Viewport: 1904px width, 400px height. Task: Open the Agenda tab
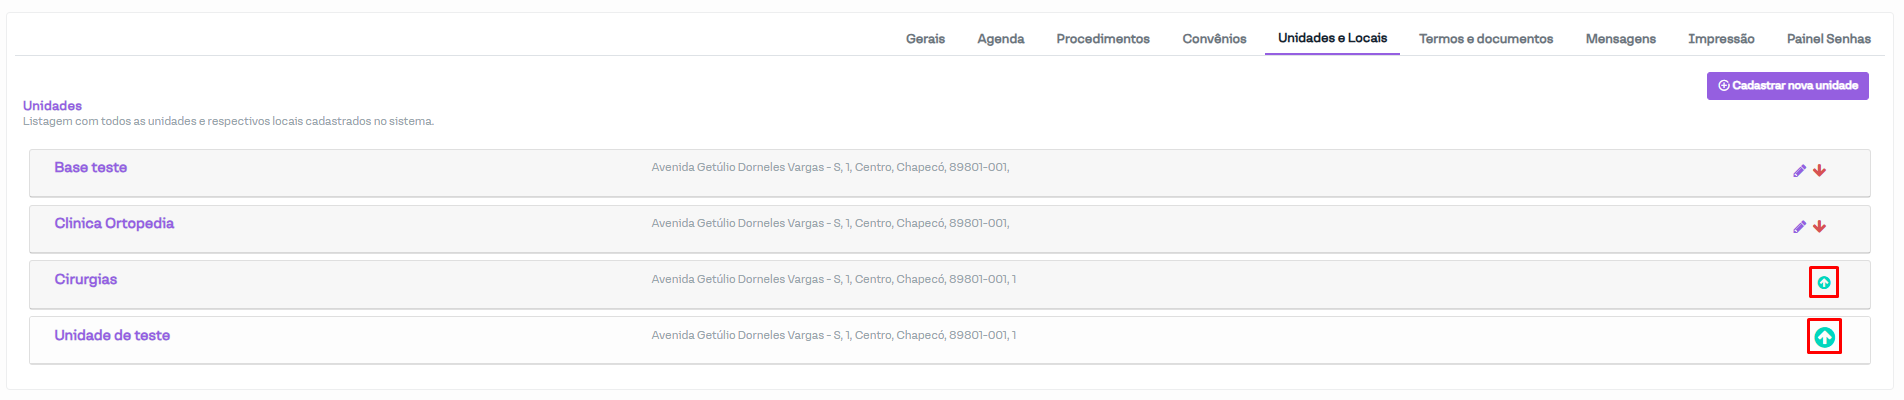(x=1000, y=39)
